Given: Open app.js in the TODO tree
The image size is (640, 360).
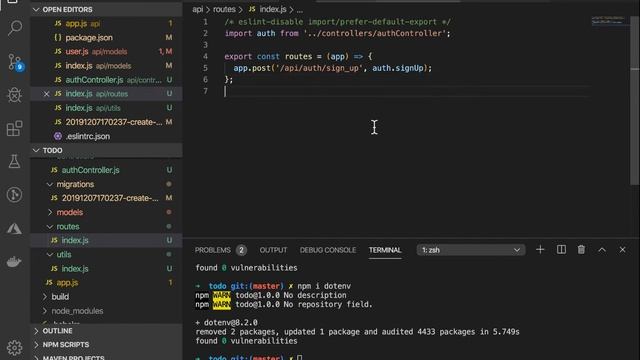Looking at the screenshot, I should click(x=106, y=283).
